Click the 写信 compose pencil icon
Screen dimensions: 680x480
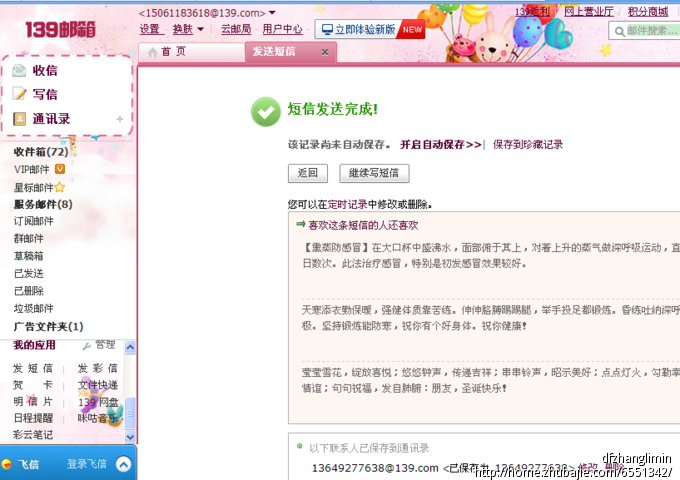pos(19,94)
